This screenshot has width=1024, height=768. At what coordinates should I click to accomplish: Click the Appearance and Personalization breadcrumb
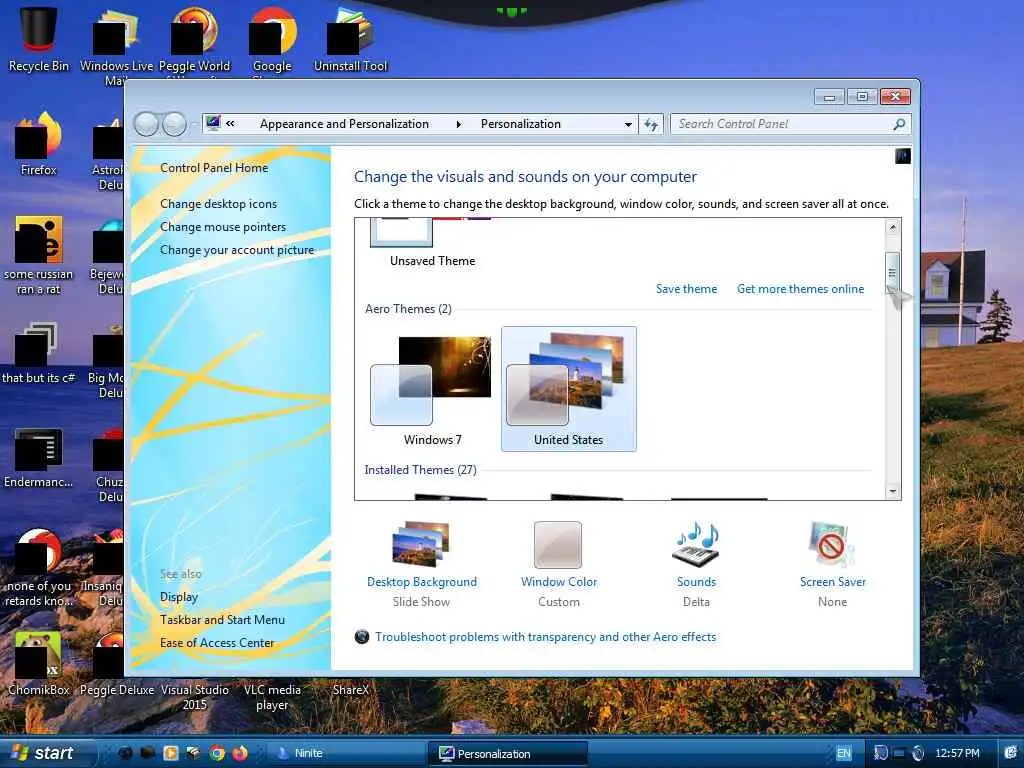[x=344, y=124]
